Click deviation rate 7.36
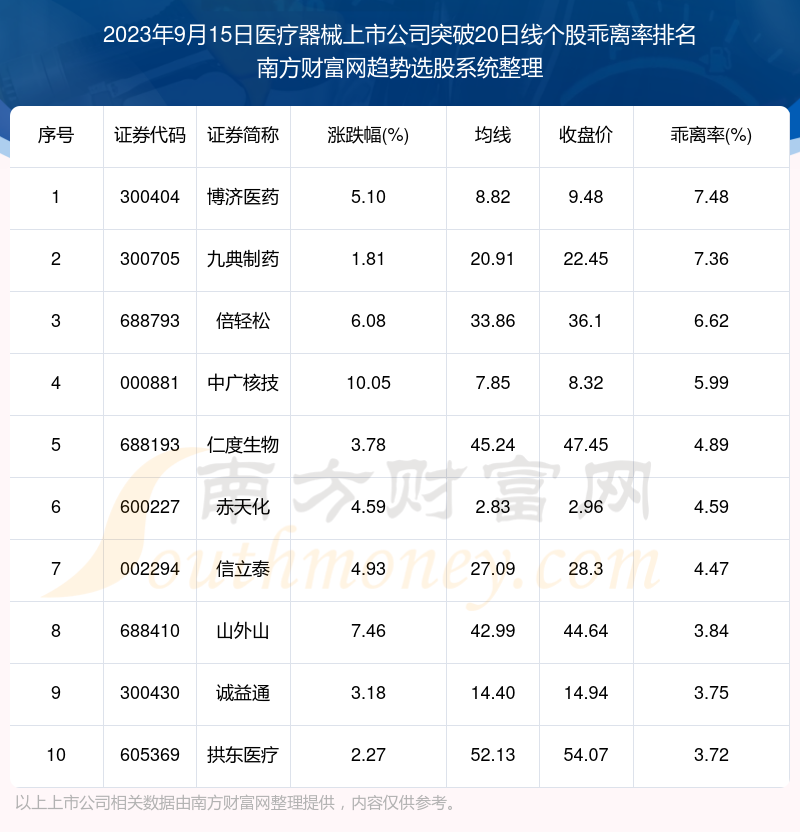Image resolution: width=800 pixels, height=832 pixels. [x=711, y=259]
